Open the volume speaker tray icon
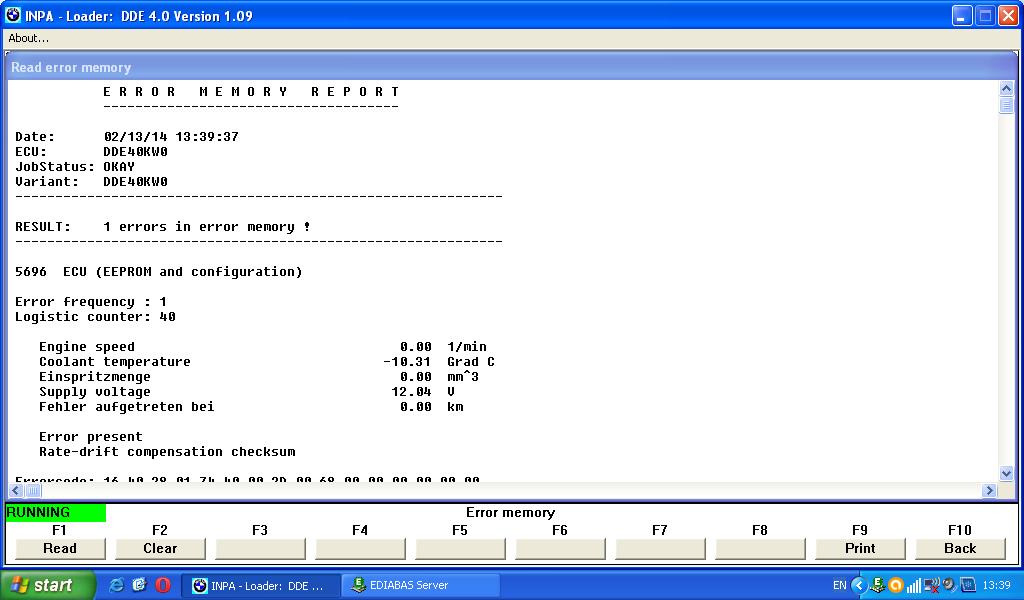The image size is (1024, 600). 949,585
